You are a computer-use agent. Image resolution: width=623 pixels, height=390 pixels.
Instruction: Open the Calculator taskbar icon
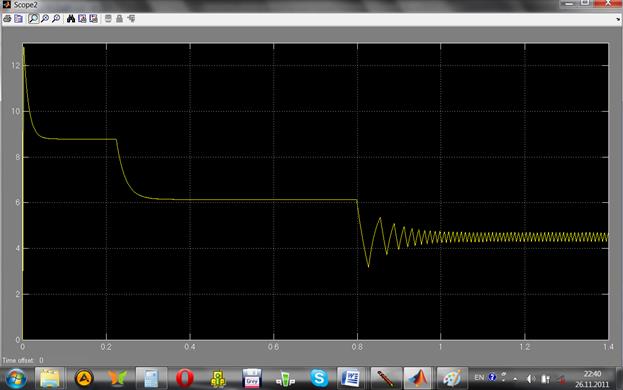[151, 378]
